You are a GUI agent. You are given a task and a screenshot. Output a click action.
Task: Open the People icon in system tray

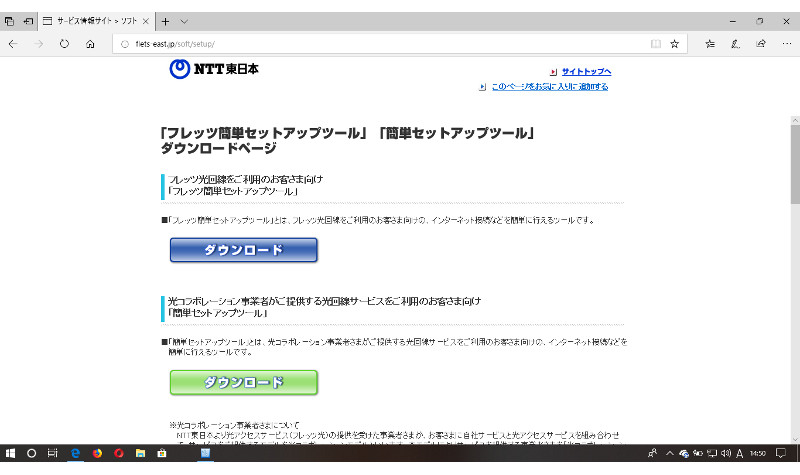pos(652,453)
